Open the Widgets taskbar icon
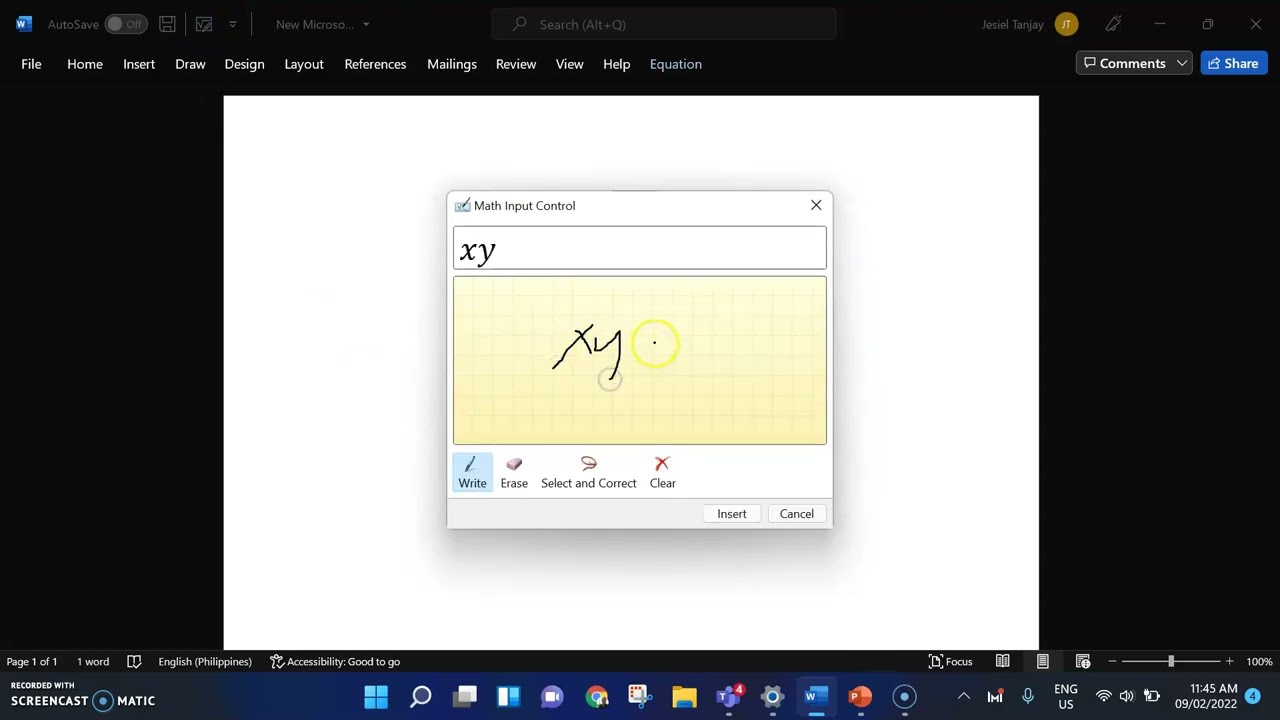Screen dimensions: 1280x720 (x=508, y=697)
